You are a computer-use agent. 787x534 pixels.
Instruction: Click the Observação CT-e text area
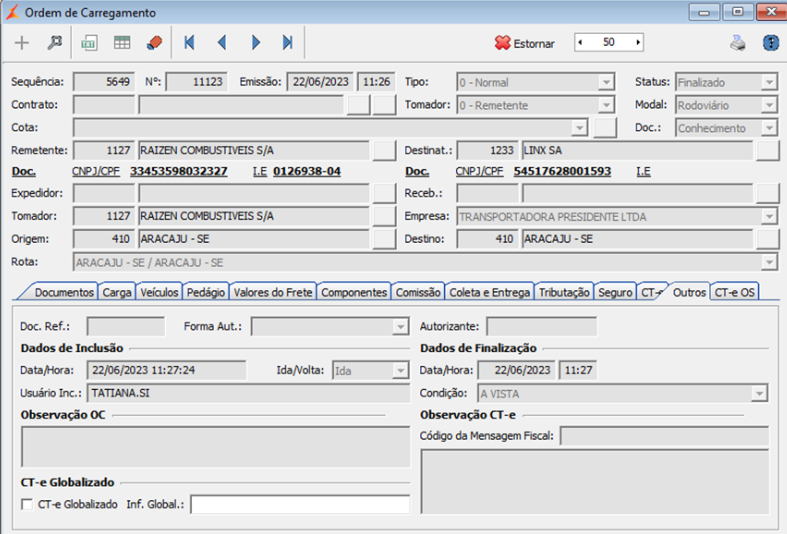tap(594, 482)
